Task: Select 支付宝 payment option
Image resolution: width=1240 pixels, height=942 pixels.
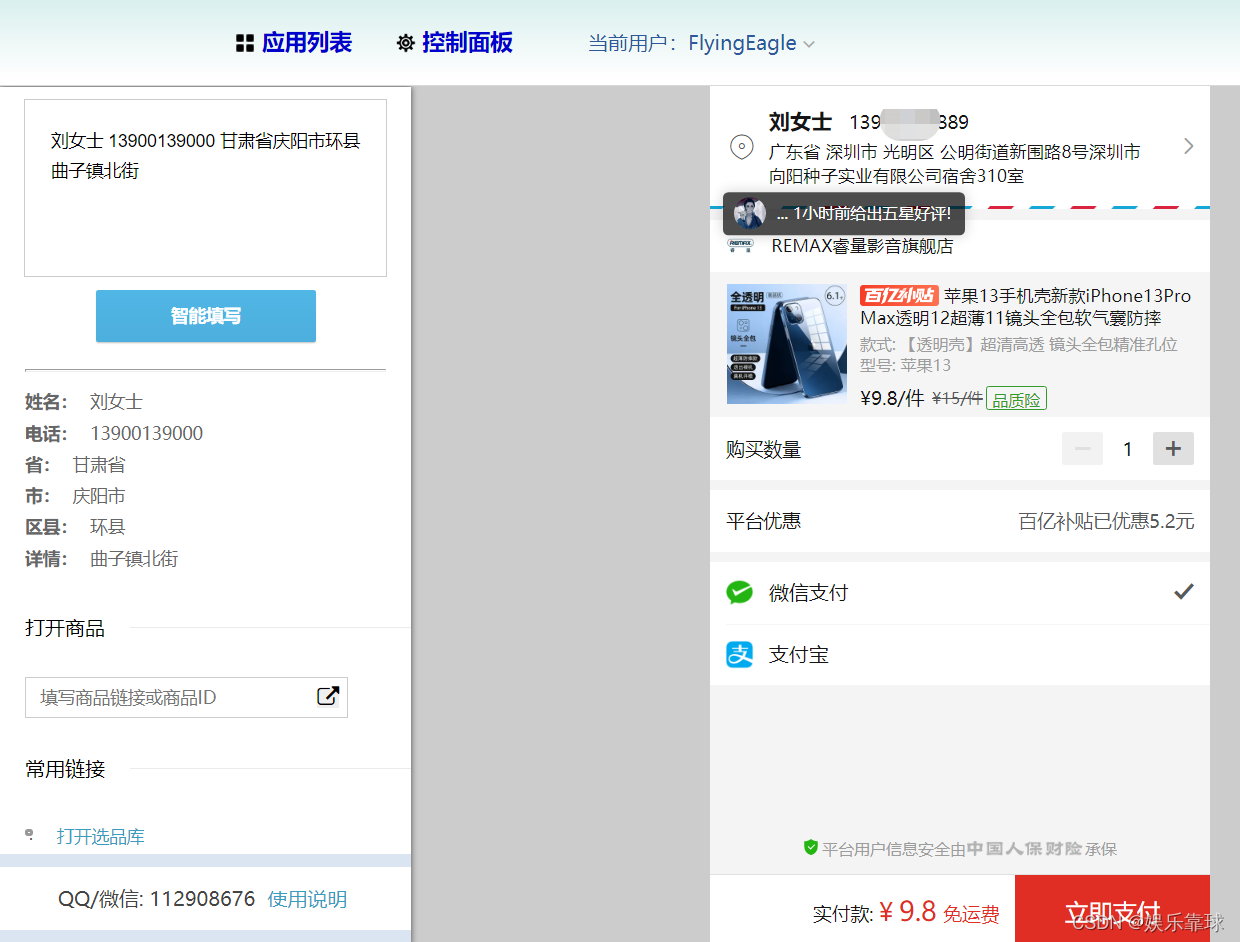Action: coord(960,655)
